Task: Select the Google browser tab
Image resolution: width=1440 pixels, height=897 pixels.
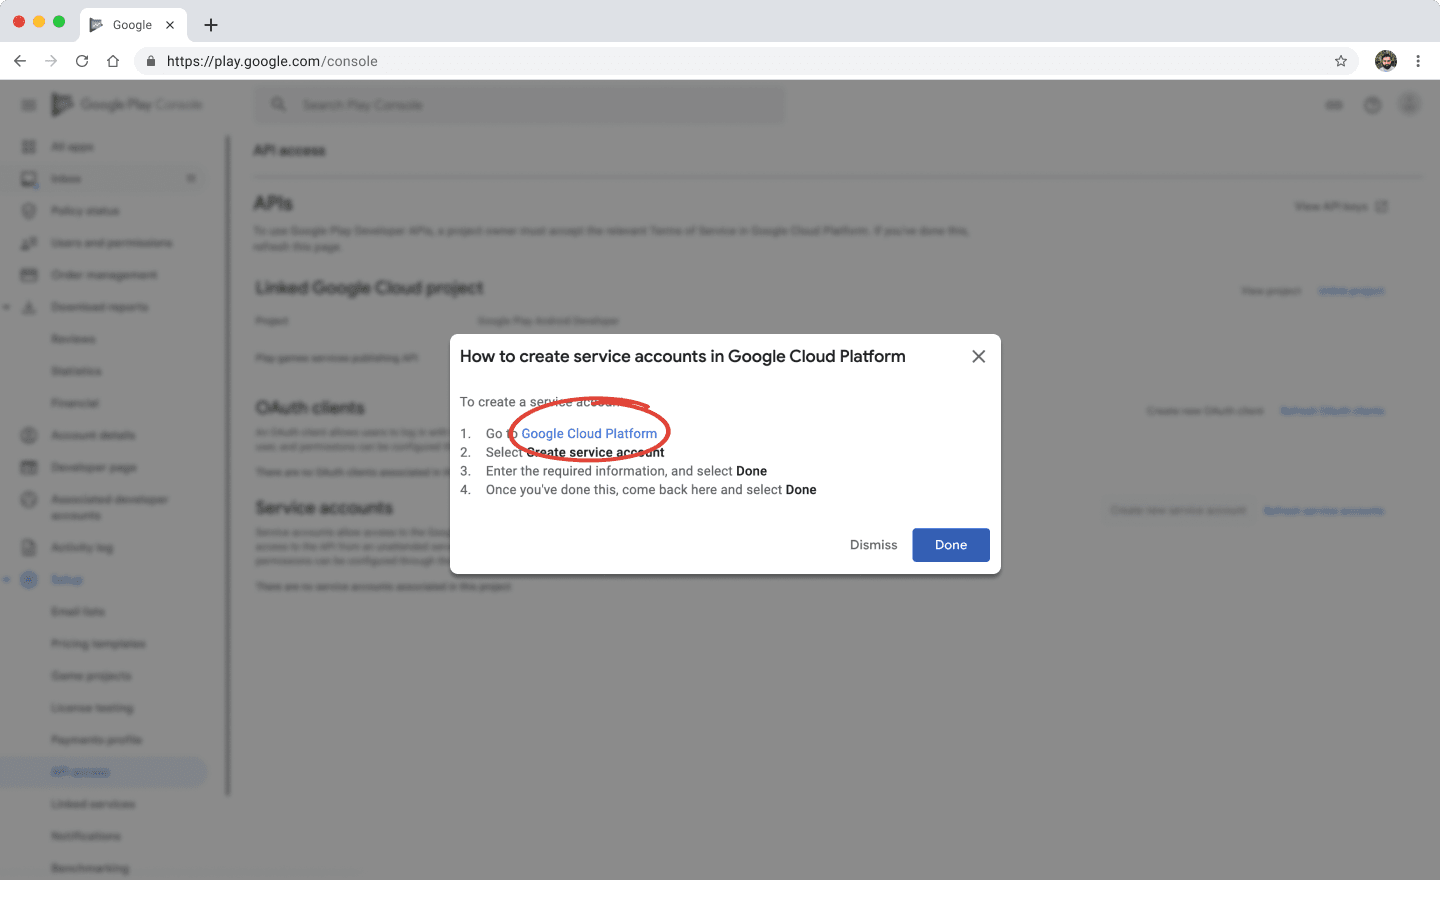Action: 132,25
